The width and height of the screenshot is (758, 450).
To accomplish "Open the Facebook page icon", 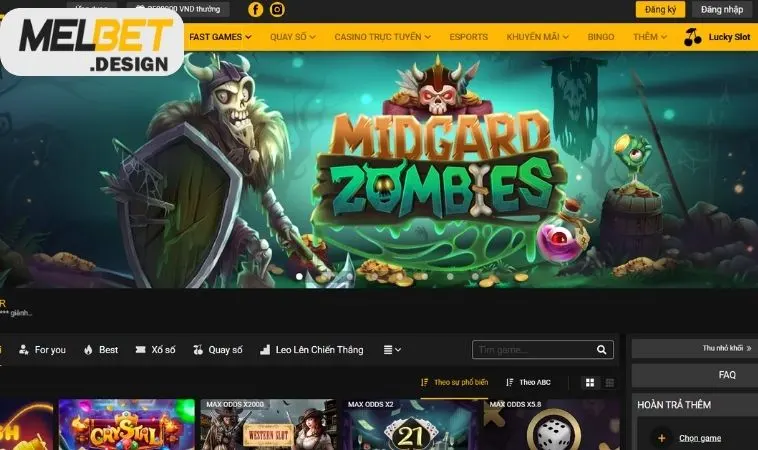I will coord(255,9).
